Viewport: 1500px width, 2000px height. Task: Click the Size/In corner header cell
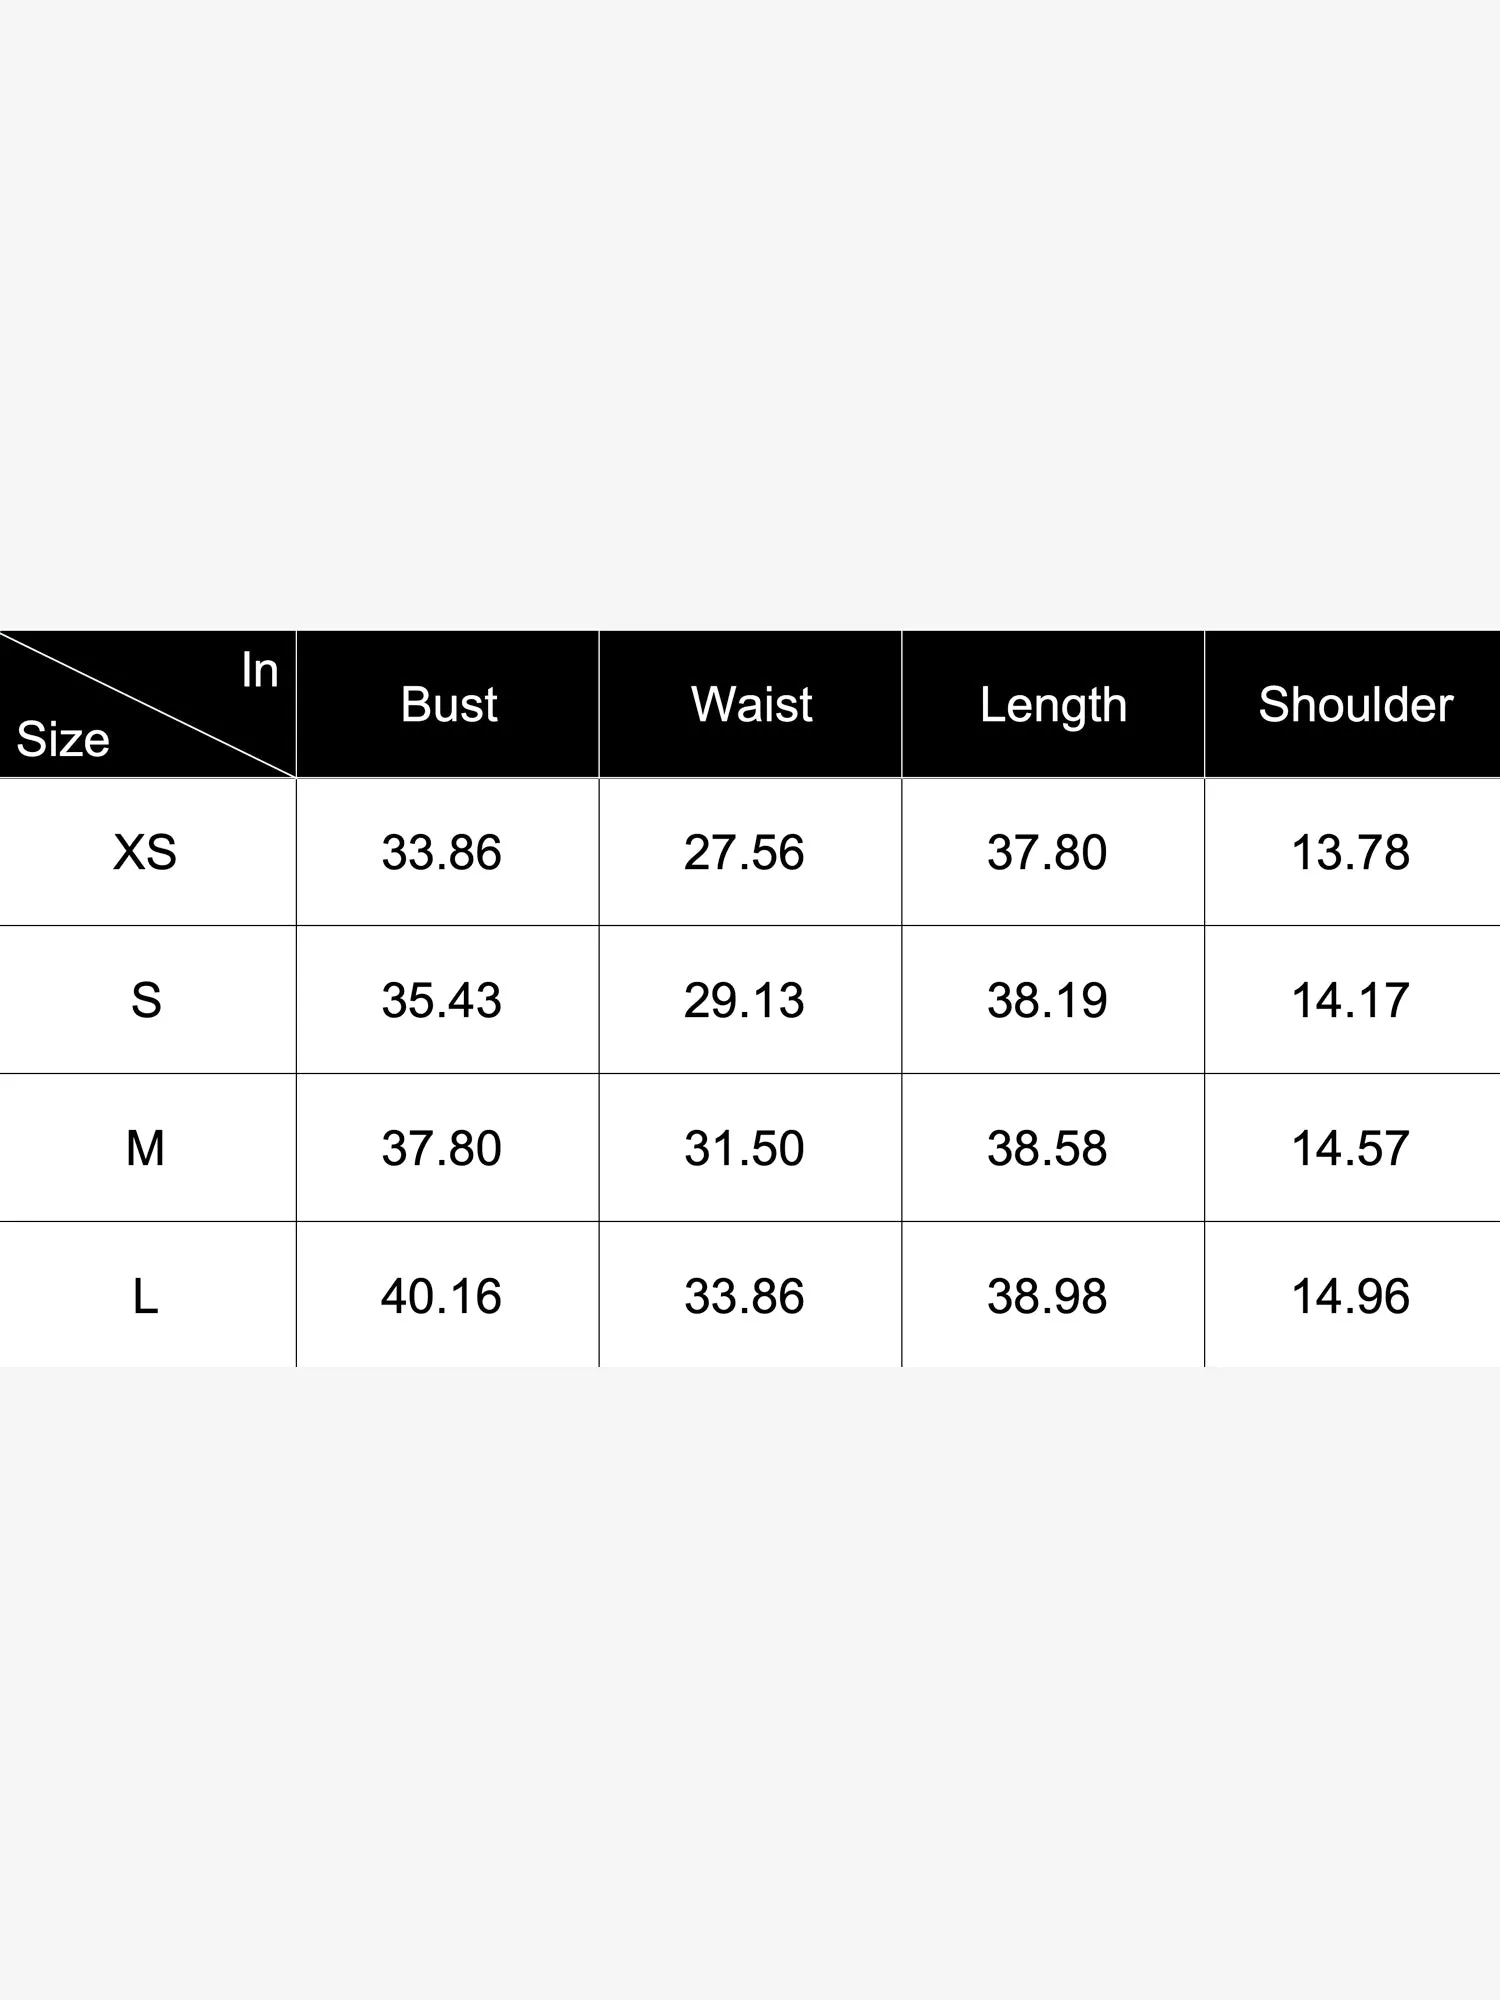coord(147,704)
